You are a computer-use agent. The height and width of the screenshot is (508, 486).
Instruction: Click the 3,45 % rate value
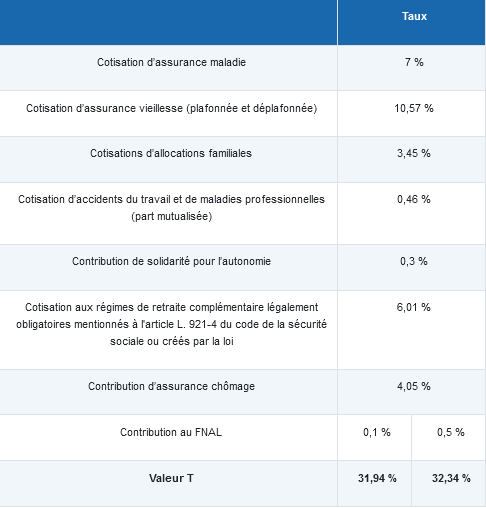(414, 153)
